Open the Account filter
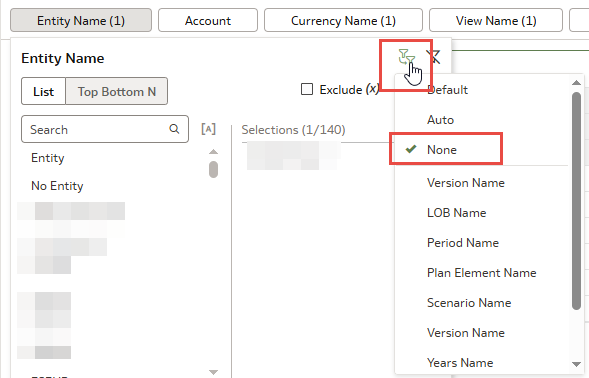Image resolution: width=589 pixels, height=378 pixels. pos(208,20)
